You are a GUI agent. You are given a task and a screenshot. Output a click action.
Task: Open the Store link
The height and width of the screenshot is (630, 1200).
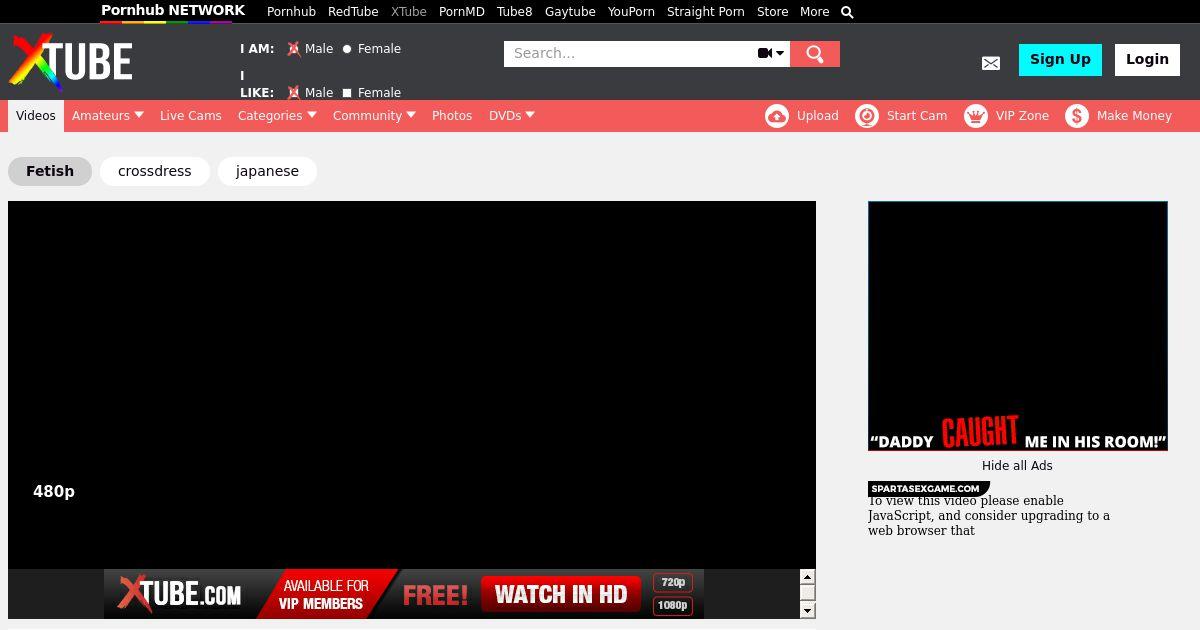point(772,12)
